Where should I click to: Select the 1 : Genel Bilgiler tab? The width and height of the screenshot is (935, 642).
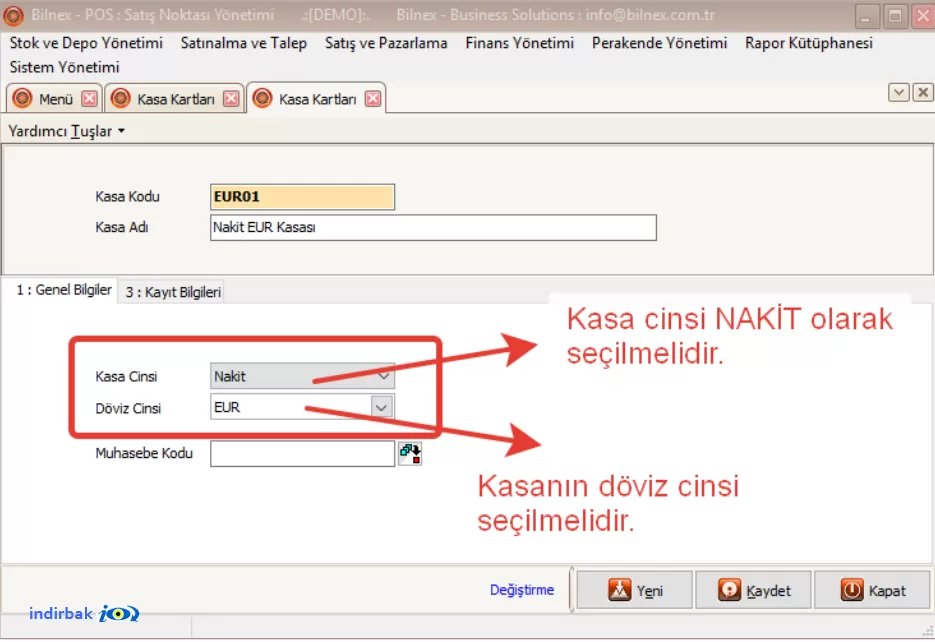[x=63, y=290]
